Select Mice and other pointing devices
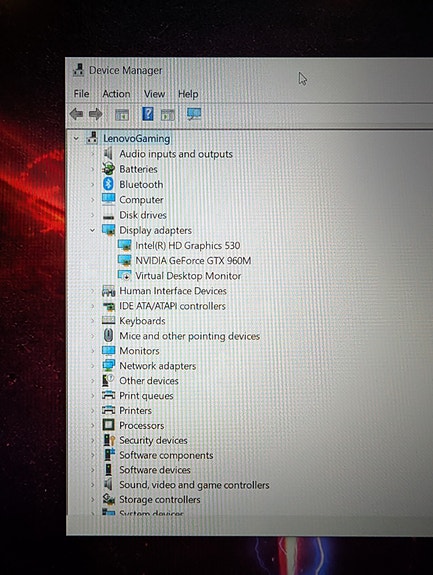The height and width of the screenshot is (575, 433). [x=190, y=336]
